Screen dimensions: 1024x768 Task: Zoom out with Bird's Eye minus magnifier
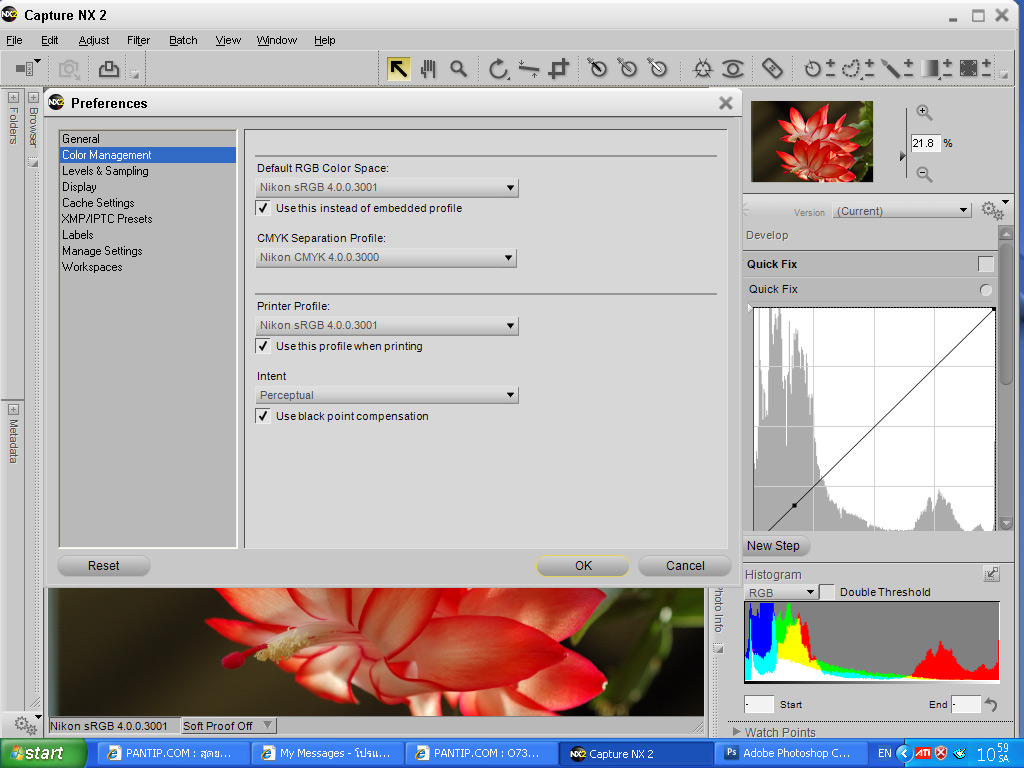(x=923, y=174)
